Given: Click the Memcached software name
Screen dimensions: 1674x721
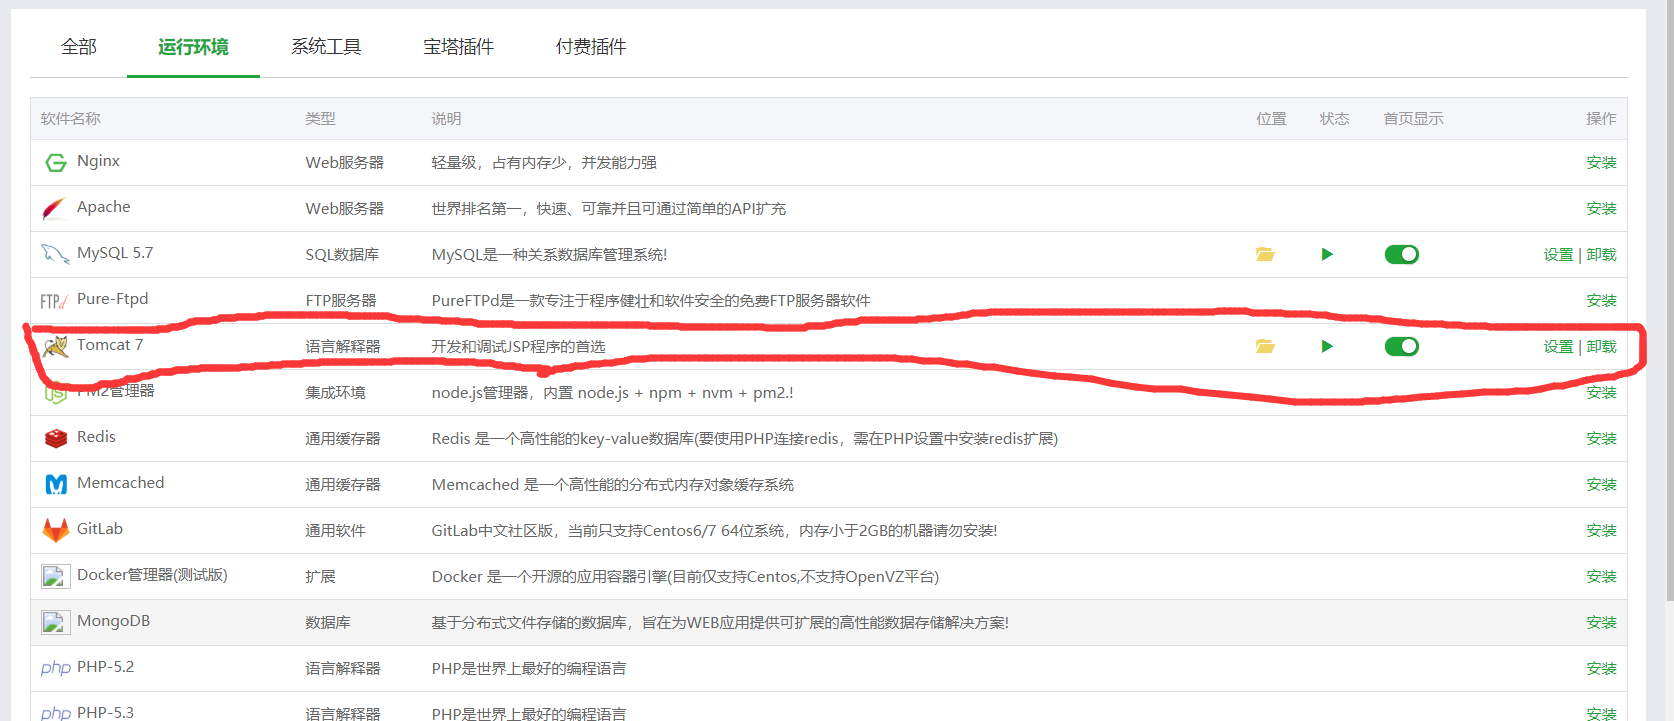Looking at the screenshot, I should [x=120, y=483].
